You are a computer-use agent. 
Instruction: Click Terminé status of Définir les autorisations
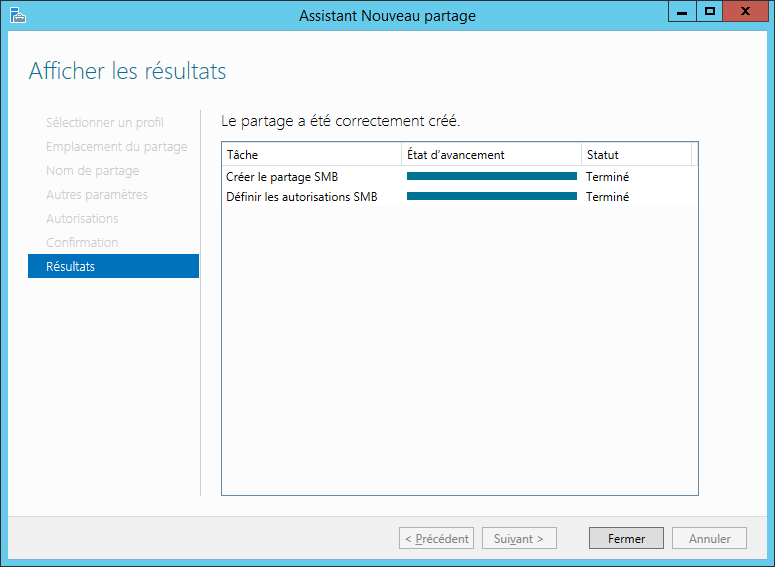tap(607, 197)
